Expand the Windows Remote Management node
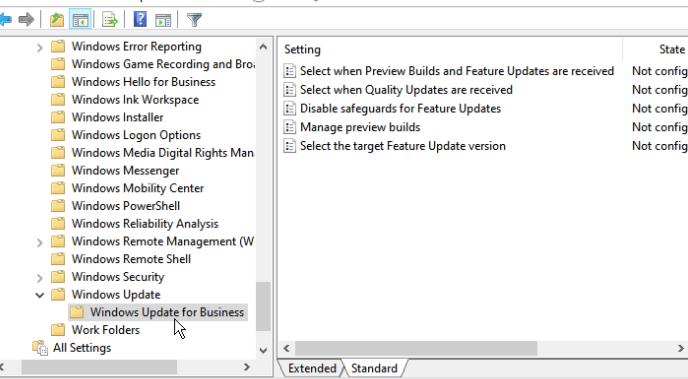Screen dimensions: 688x379 click(39, 242)
